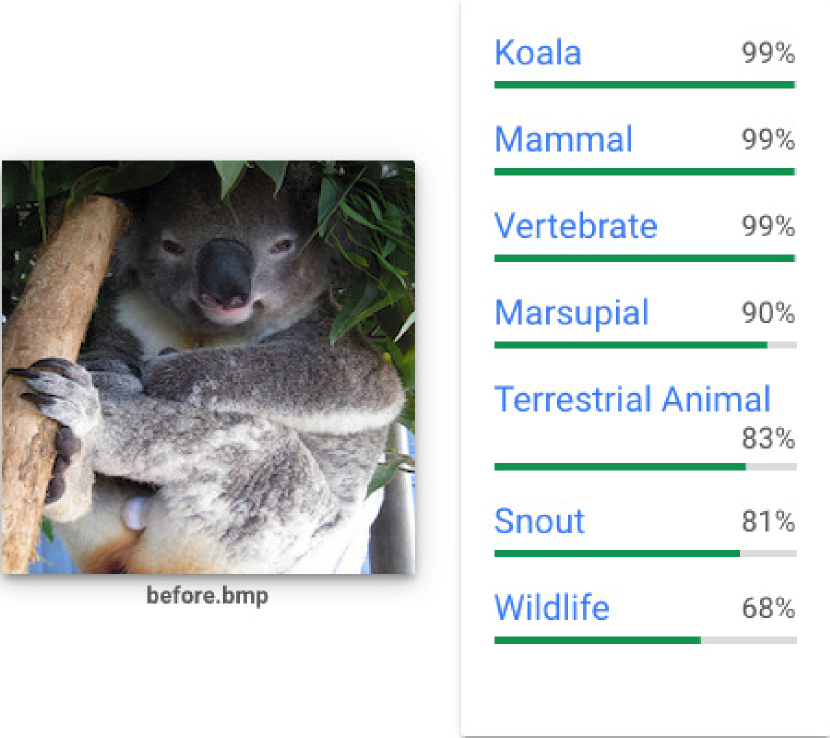The height and width of the screenshot is (738, 830).
Task: Click the Terrestrial Animal score bar
Action: 645,467
